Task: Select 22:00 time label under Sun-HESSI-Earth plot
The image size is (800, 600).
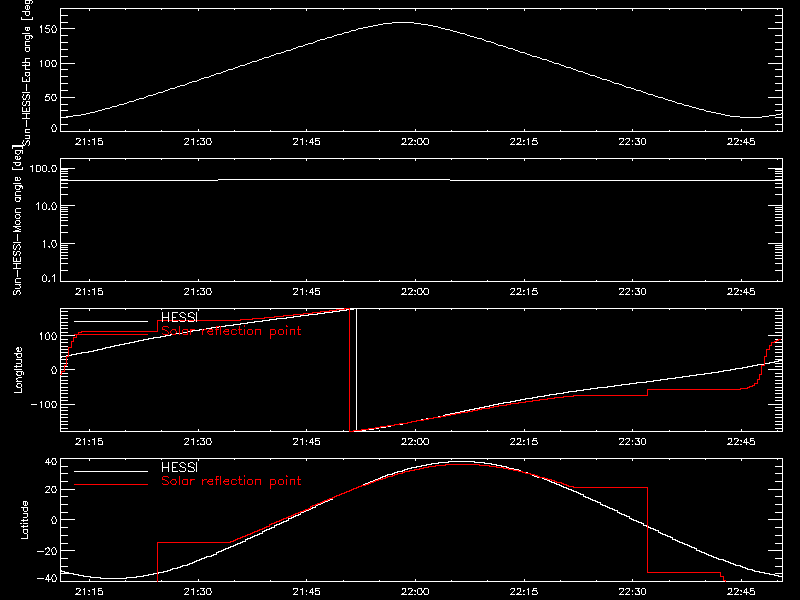Action: point(415,142)
